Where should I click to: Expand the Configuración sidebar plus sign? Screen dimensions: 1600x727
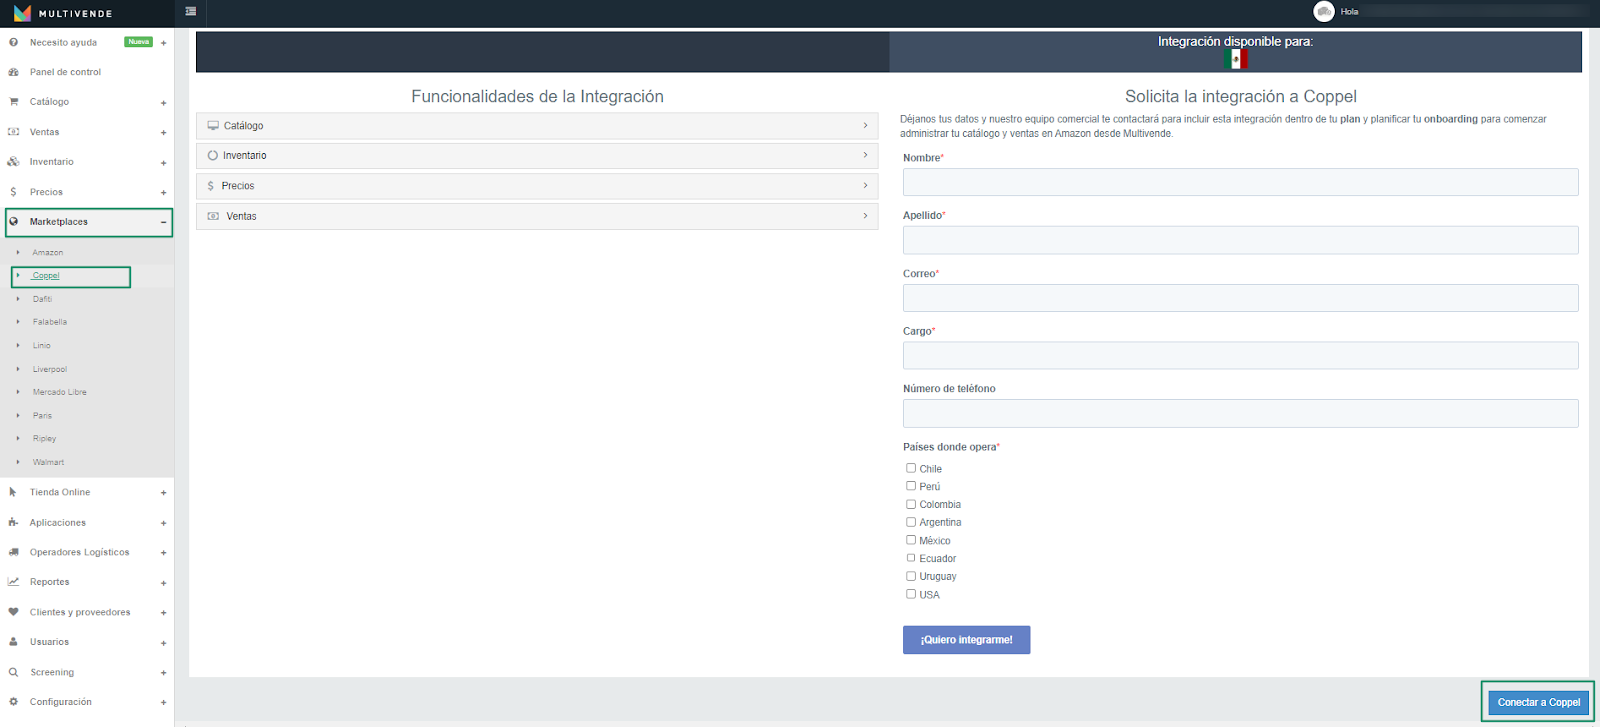[163, 703]
